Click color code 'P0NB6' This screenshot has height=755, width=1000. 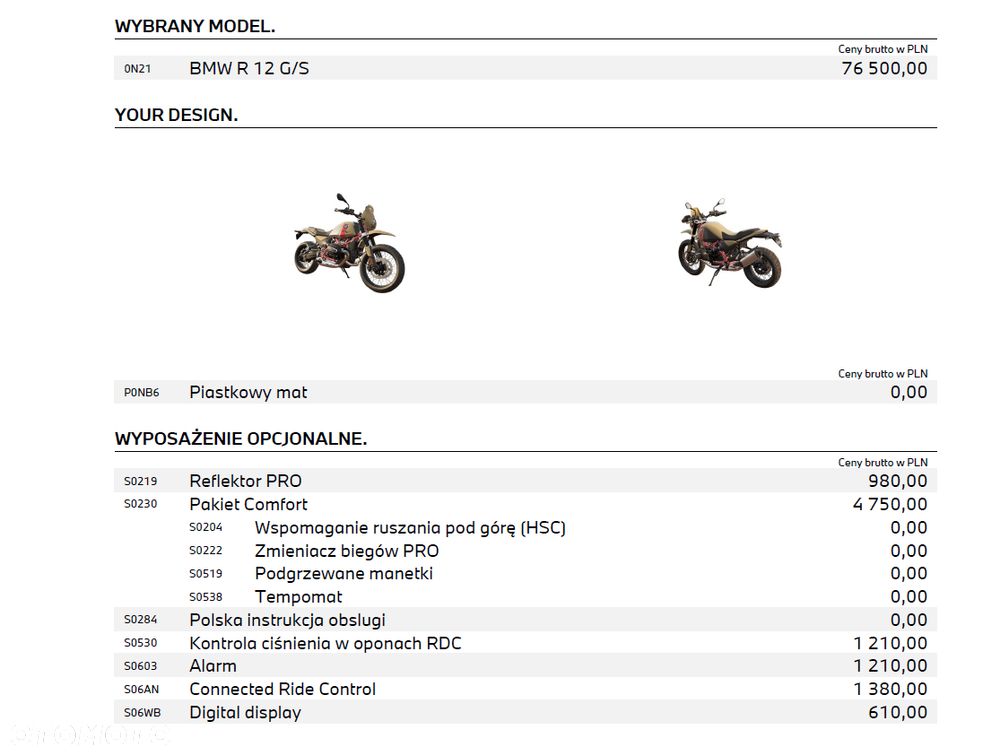click(141, 393)
